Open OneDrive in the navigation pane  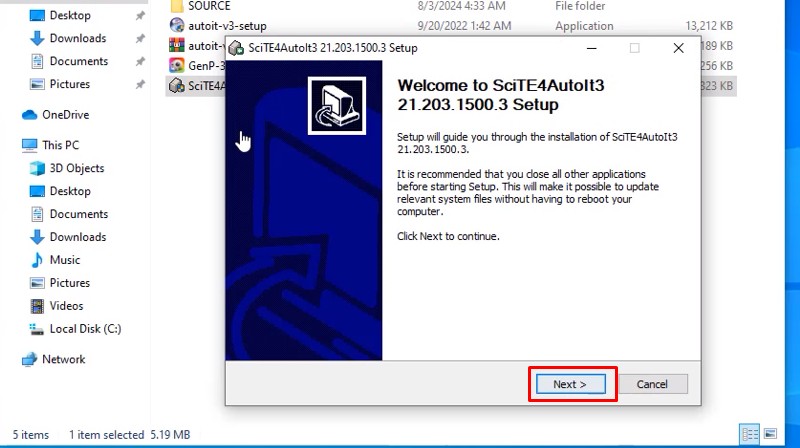pos(66,115)
